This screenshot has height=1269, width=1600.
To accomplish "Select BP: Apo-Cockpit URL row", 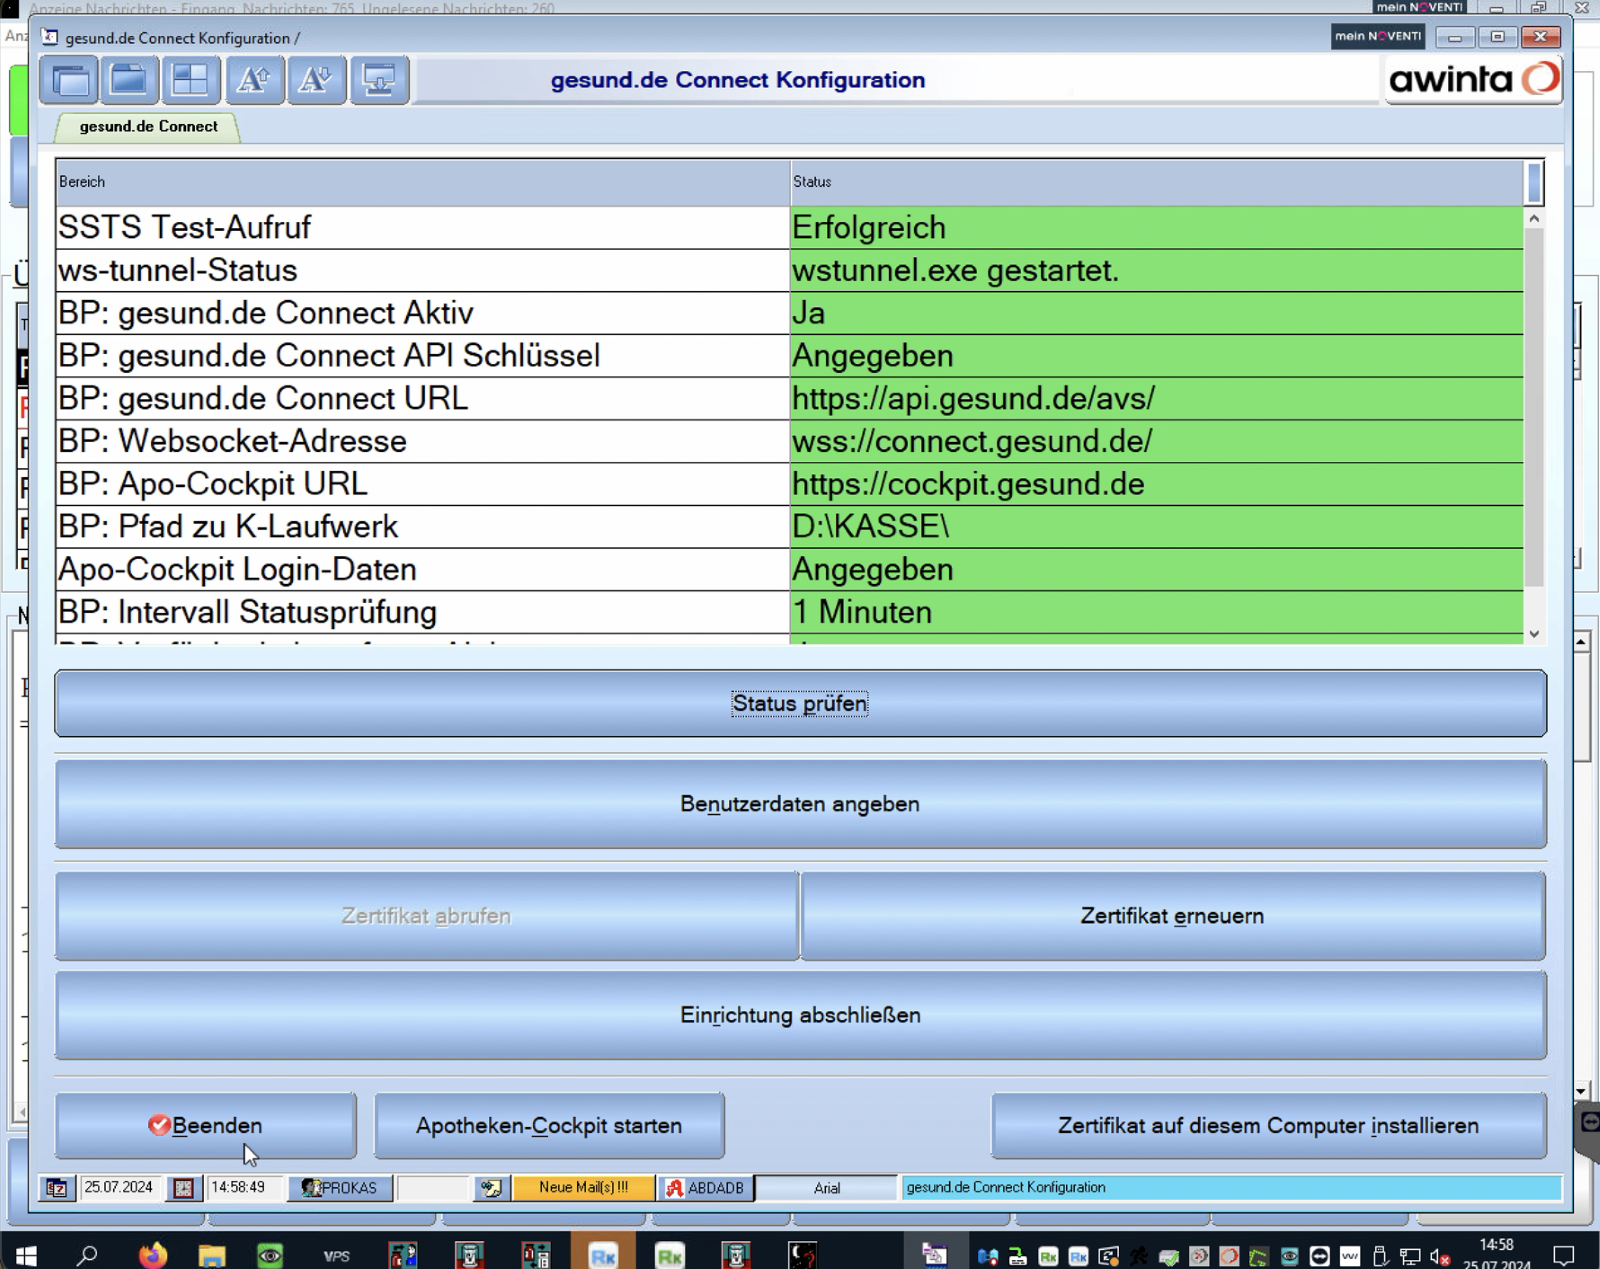I will pyautogui.click(x=422, y=484).
